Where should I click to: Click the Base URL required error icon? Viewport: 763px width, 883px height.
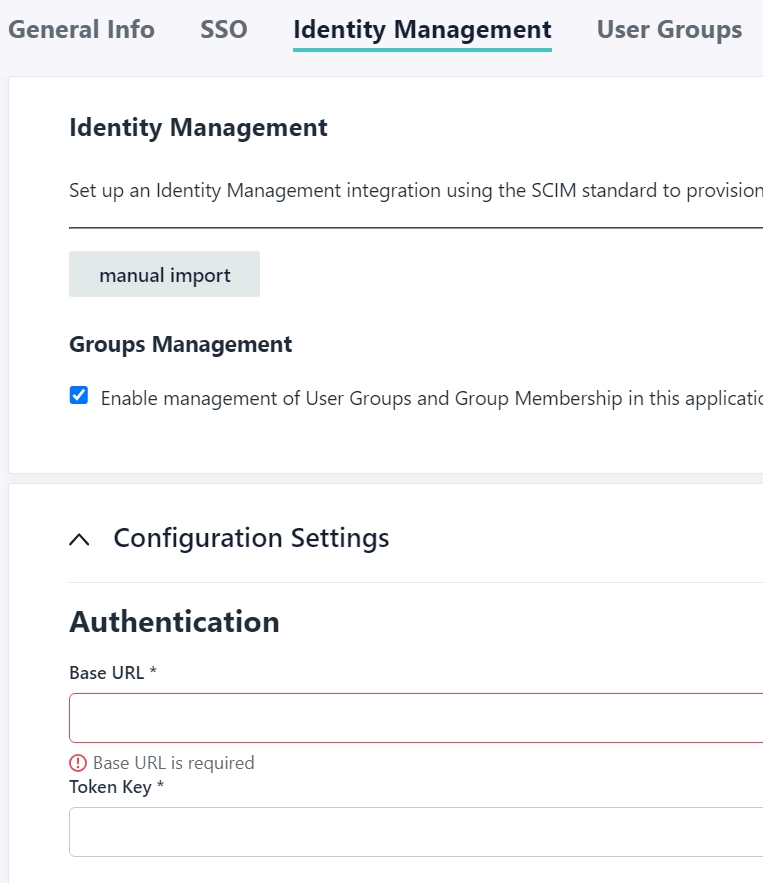click(x=78, y=763)
